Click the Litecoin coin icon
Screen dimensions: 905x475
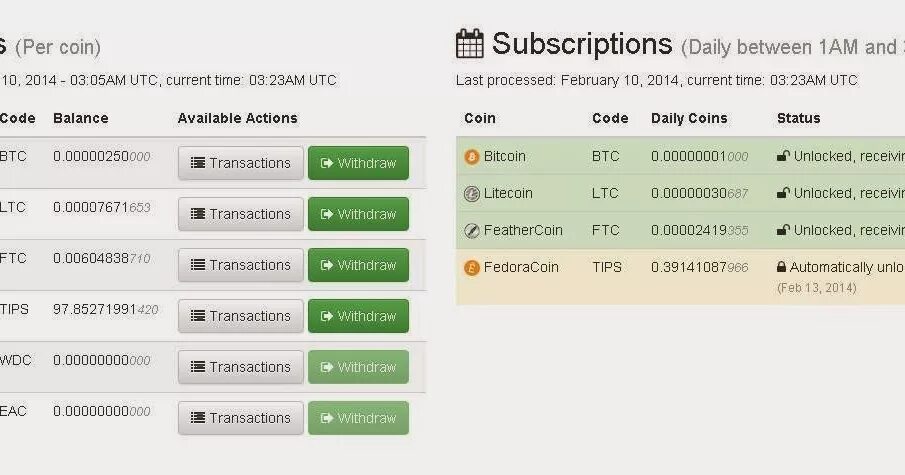472,193
